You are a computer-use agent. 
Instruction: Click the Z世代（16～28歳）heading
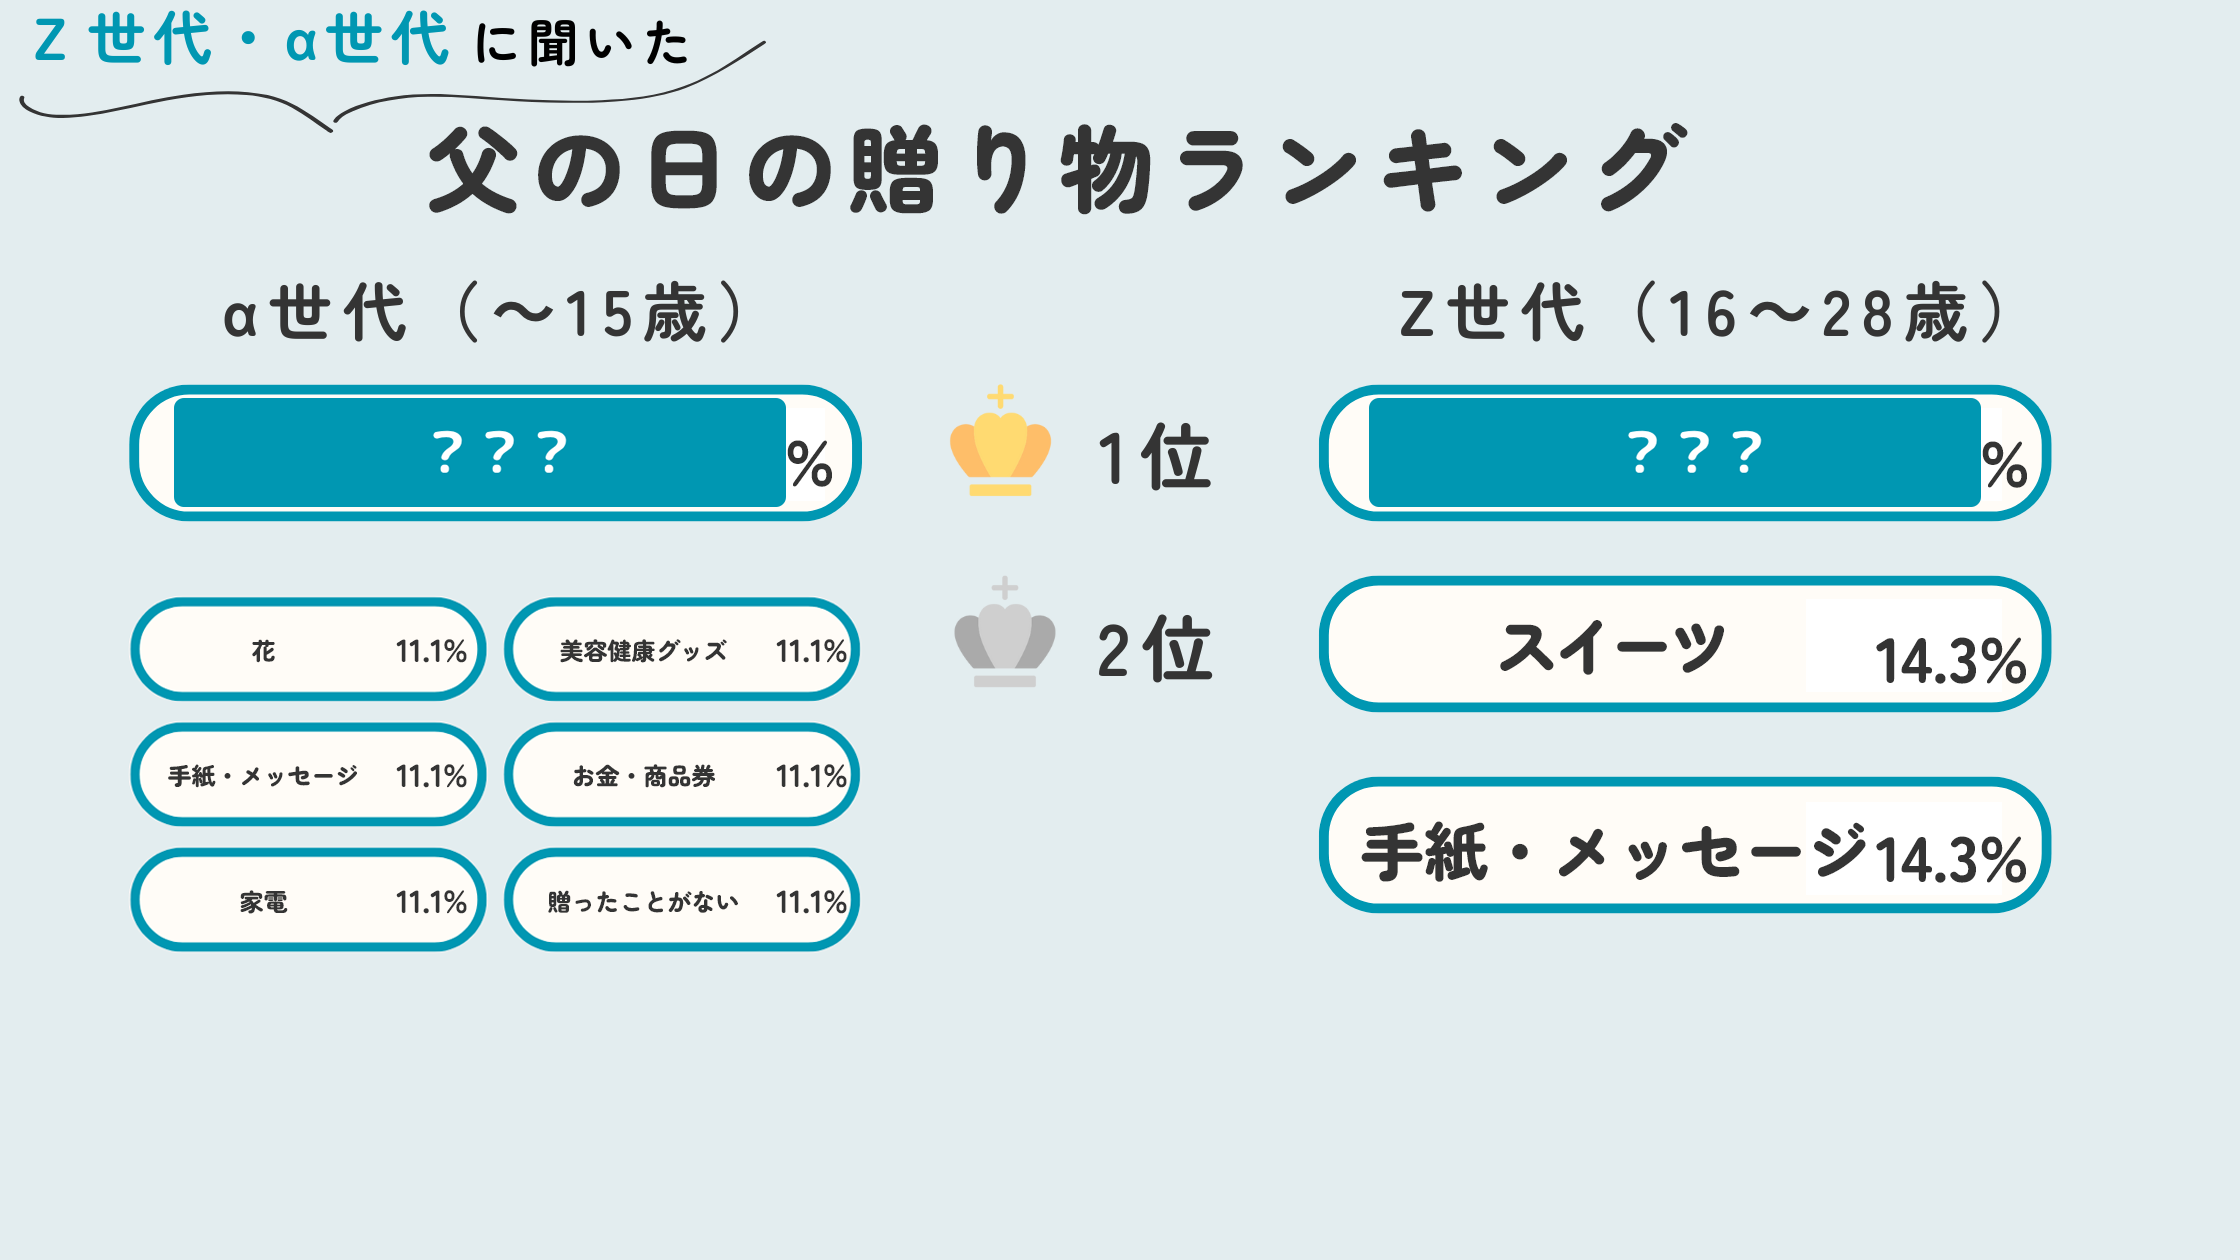coord(1703,313)
